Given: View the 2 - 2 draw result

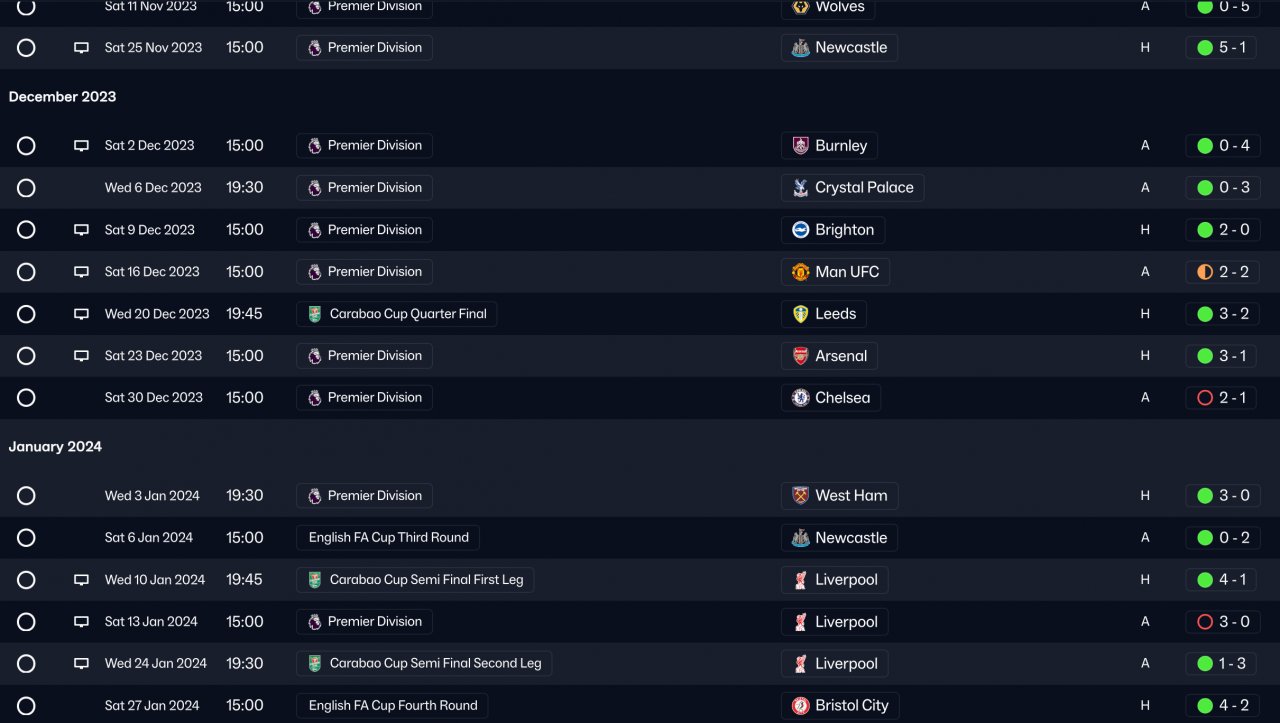Looking at the screenshot, I should click(1223, 272).
